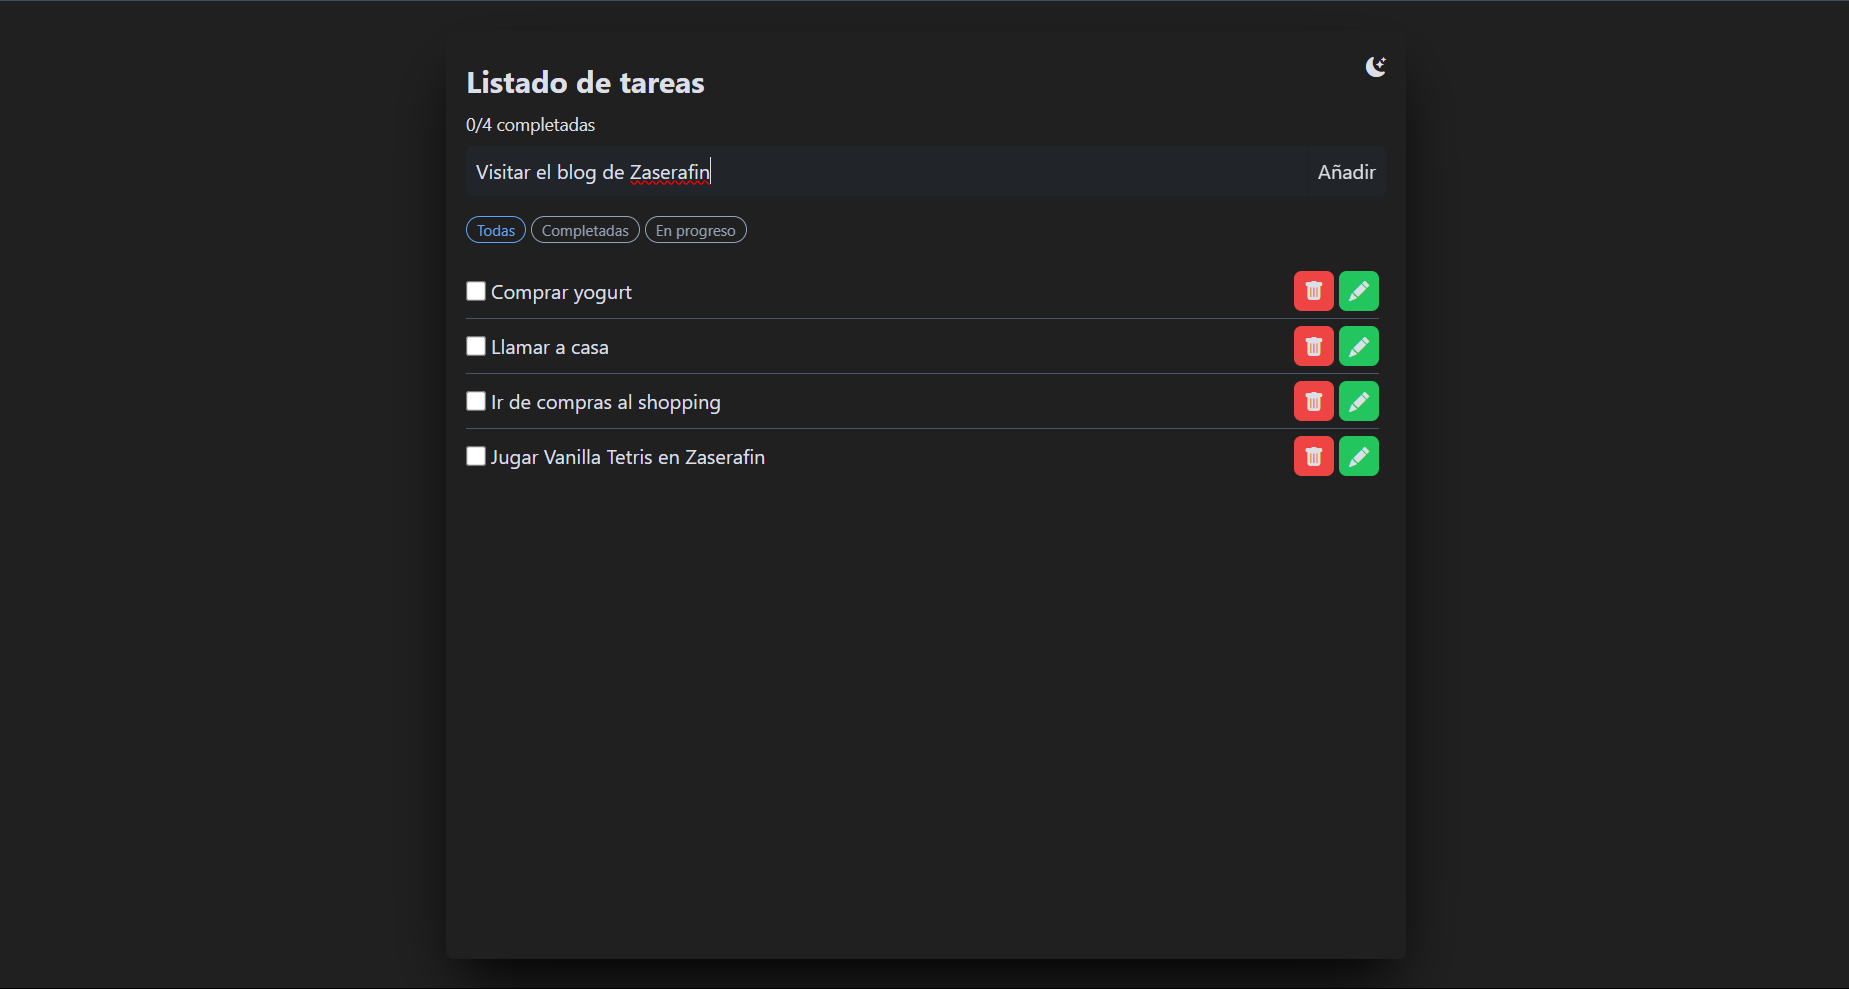1849x989 pixels.
Task: Delete 'Ir de compras al shopping' task
Action: [1313, 401]
